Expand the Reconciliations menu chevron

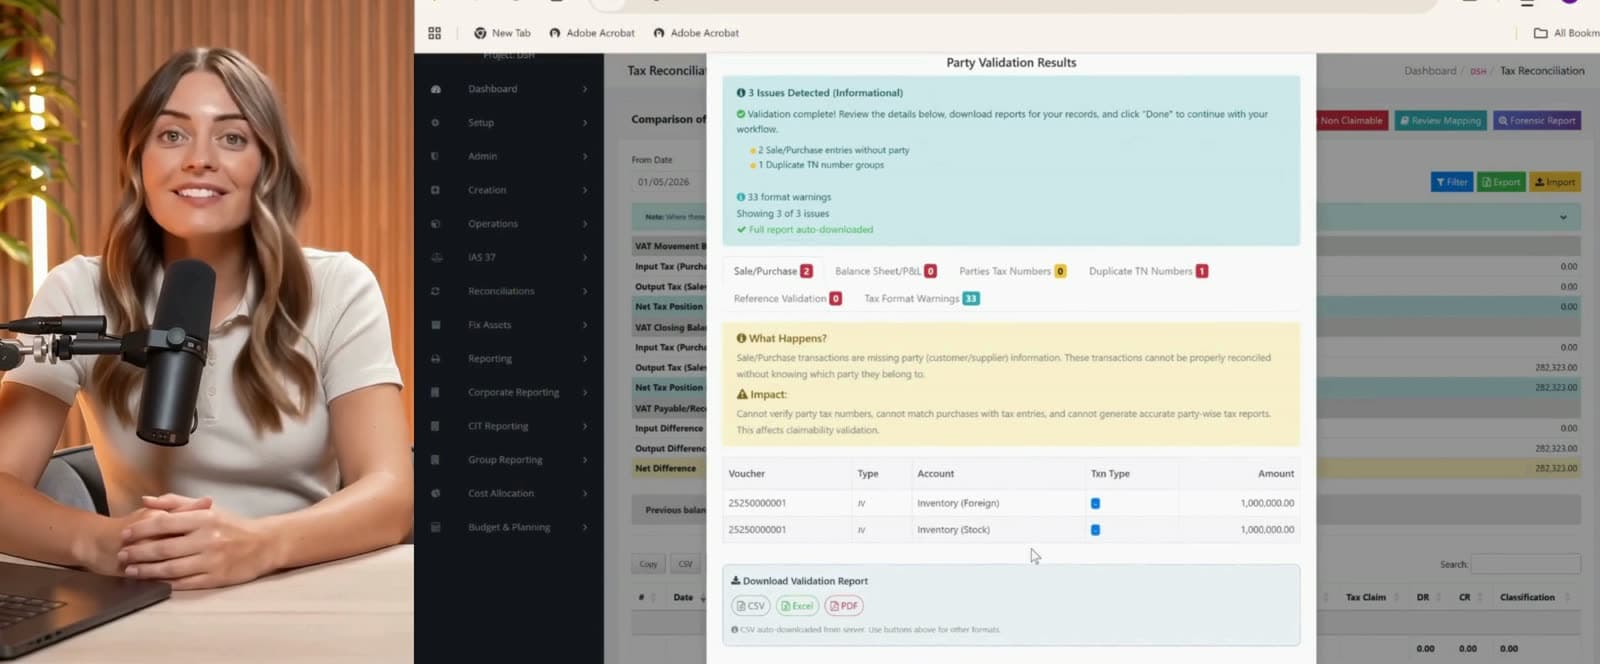point(585,291)
